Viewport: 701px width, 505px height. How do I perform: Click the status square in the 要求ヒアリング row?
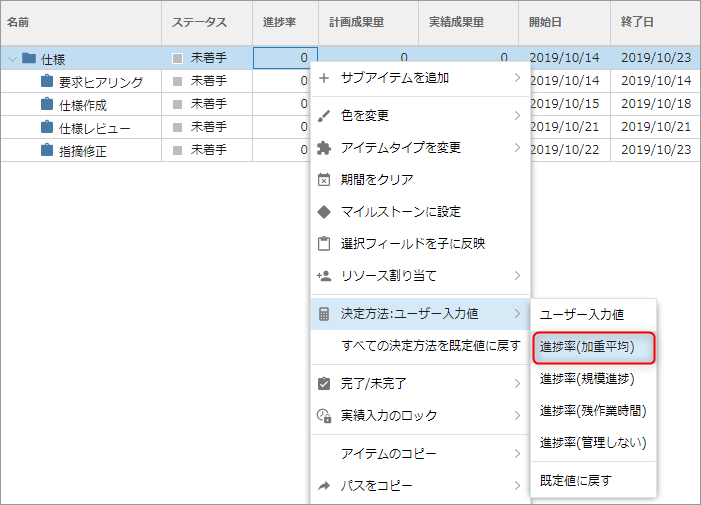177,81
